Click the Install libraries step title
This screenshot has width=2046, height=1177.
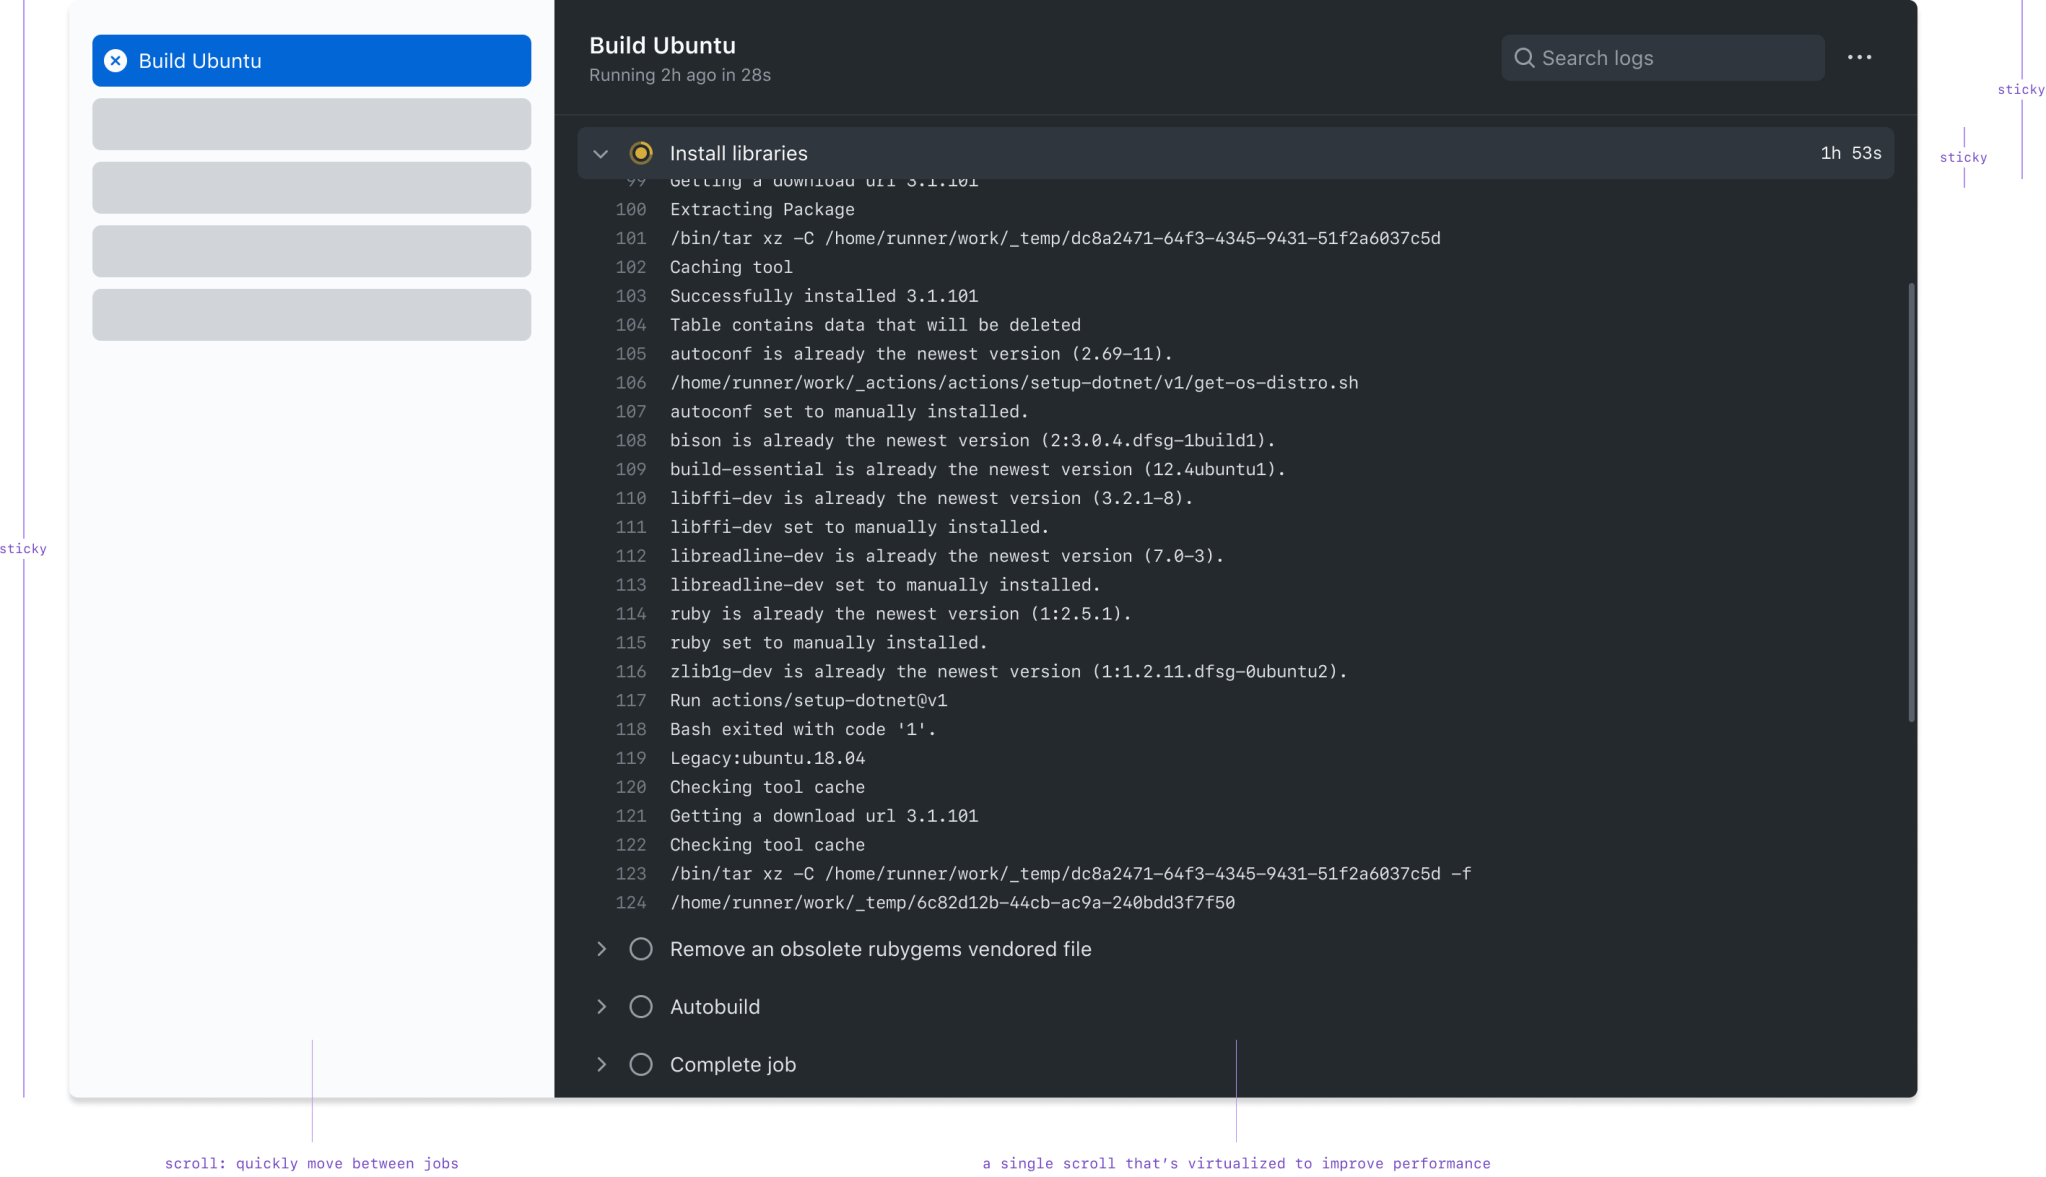(738, 153)
